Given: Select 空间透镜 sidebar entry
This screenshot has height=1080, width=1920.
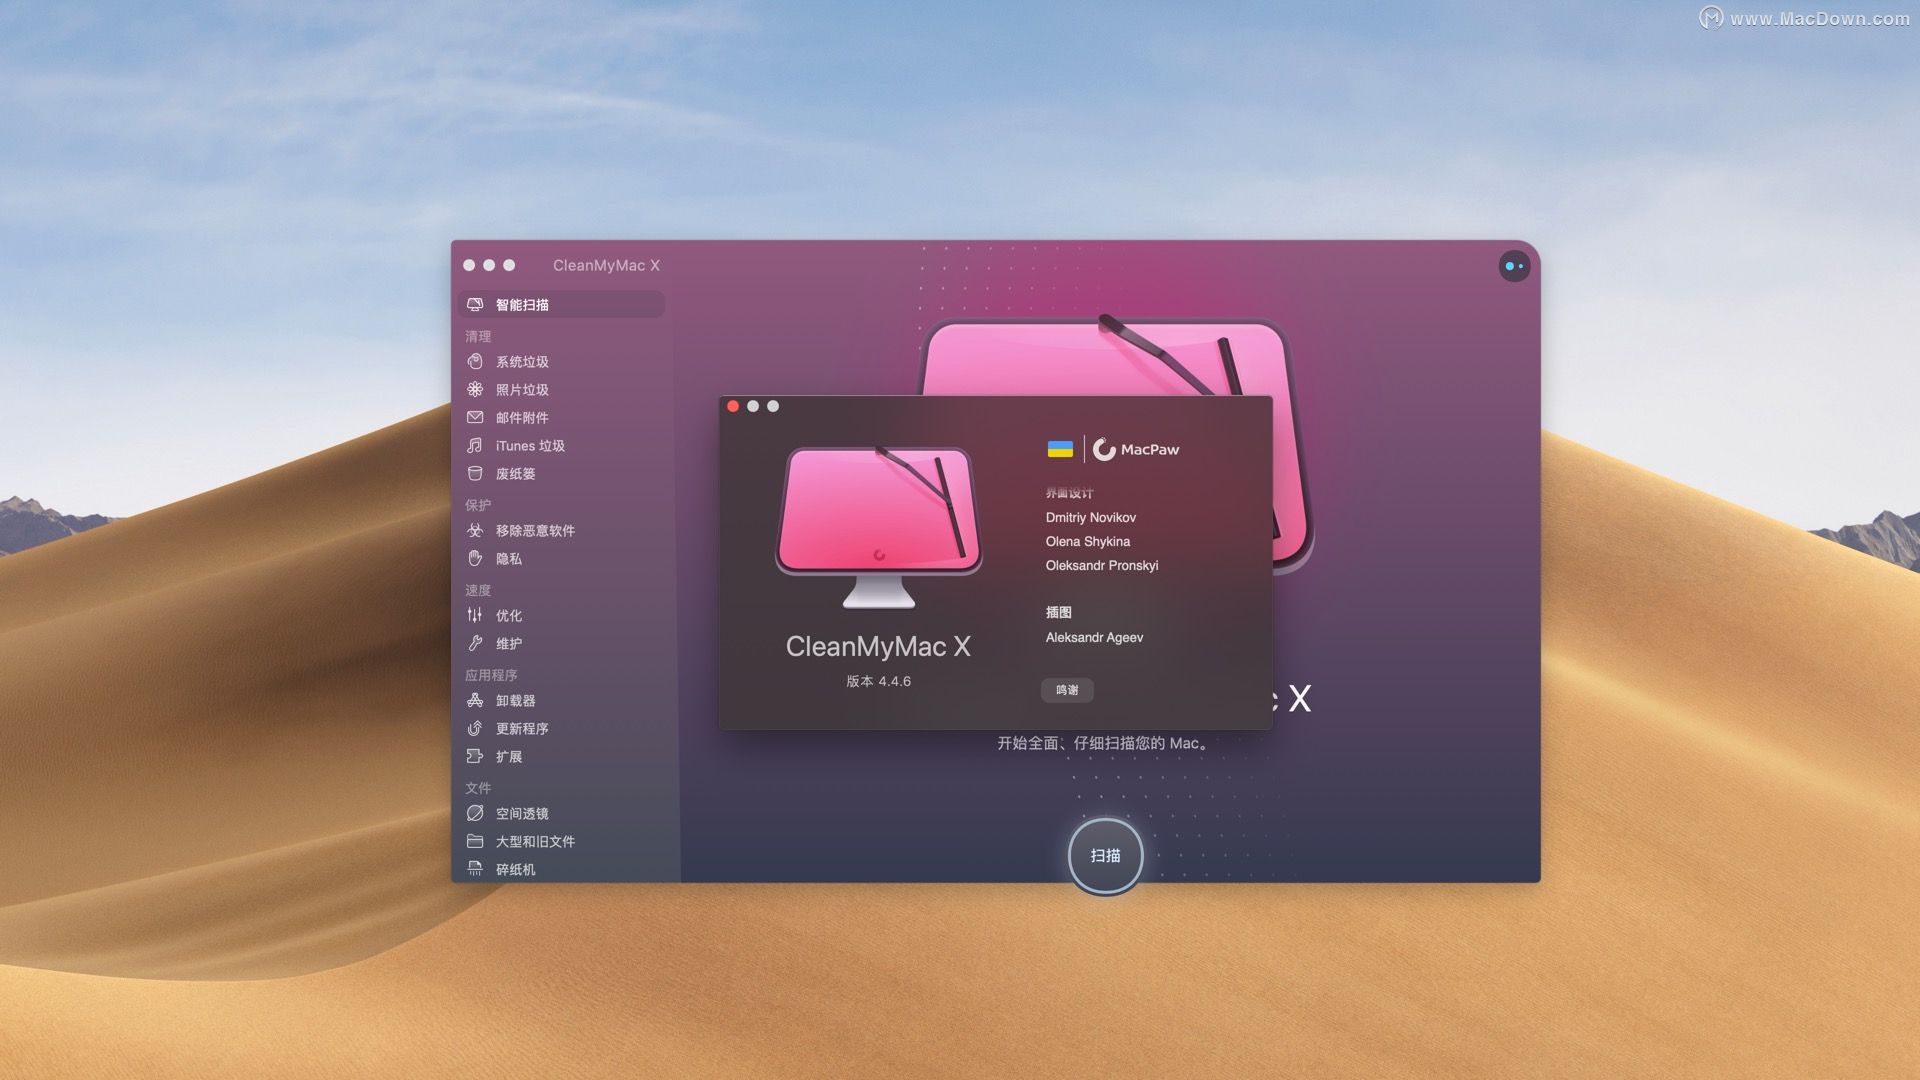Looking at the screenshot, I should (561, 813).
